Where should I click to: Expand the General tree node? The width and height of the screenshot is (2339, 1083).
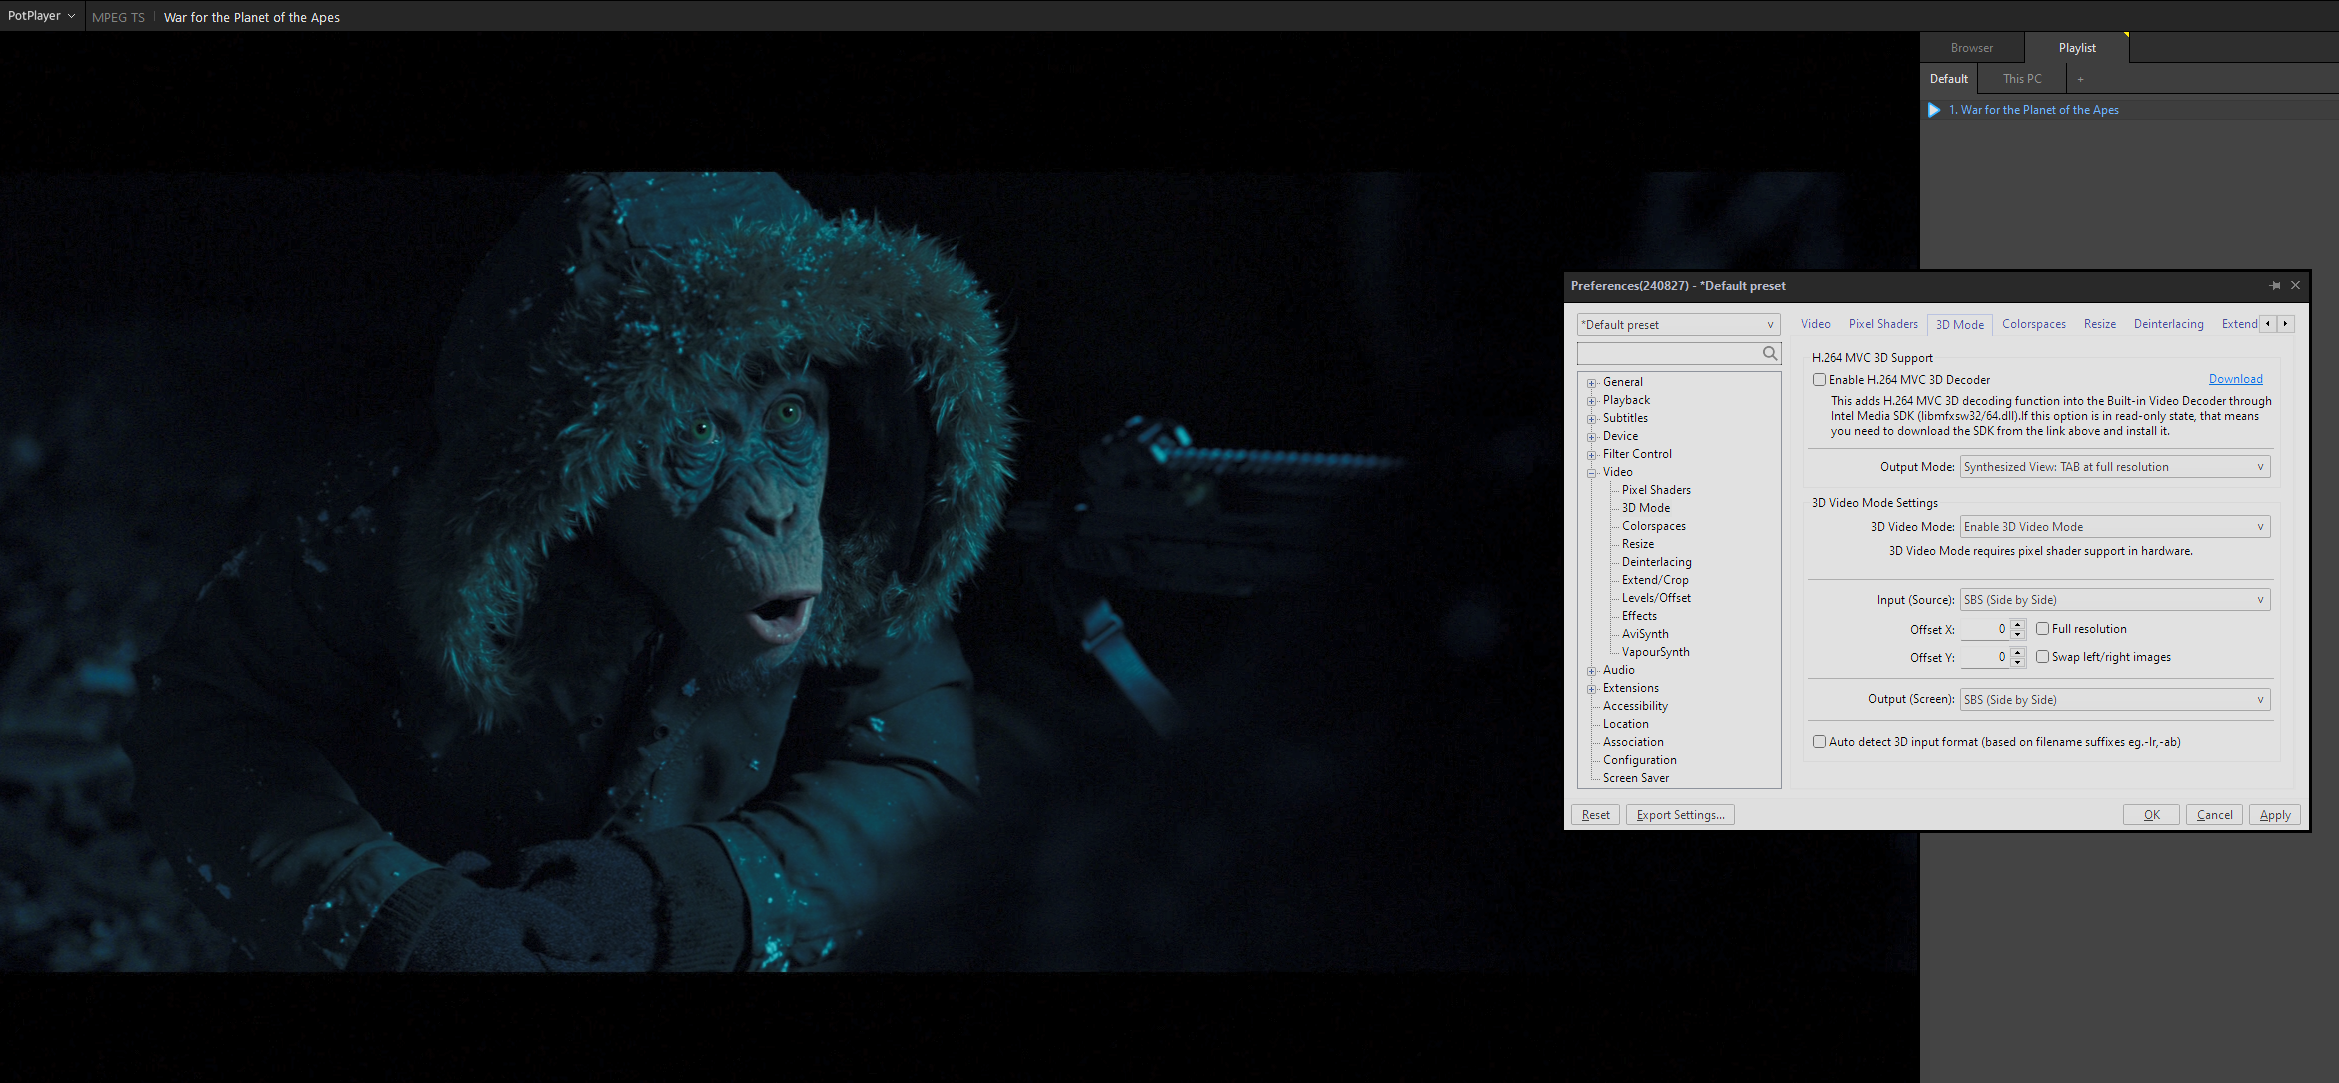pos(1591,383)
